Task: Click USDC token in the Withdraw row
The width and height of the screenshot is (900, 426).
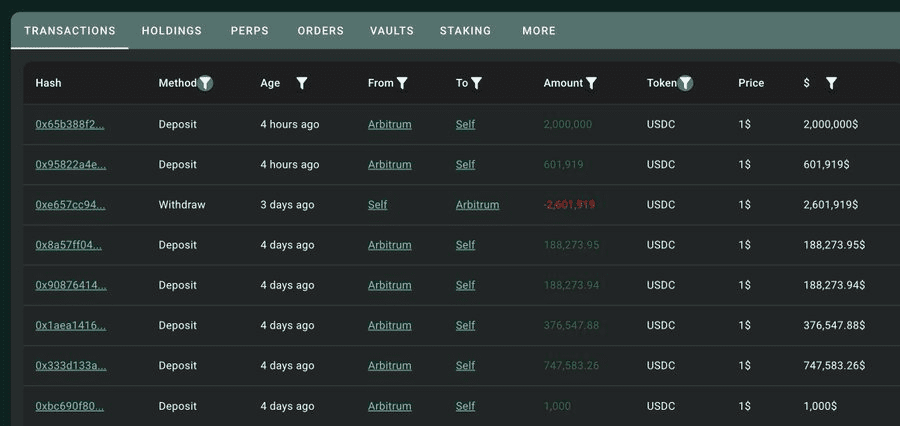Action: (x=661, y=205)
